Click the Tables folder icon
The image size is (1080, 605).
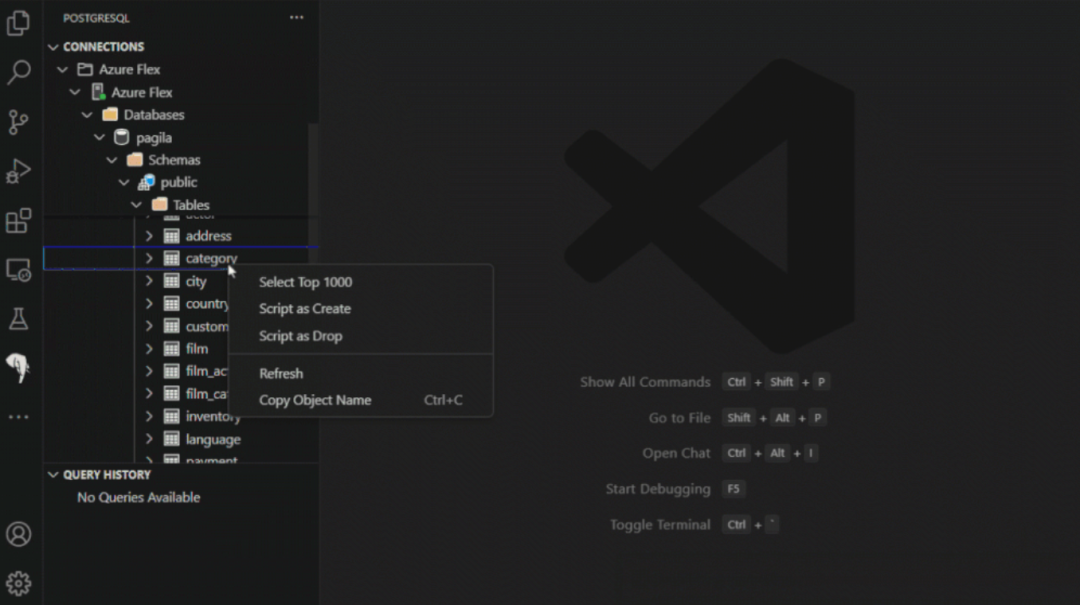point(159,205)
